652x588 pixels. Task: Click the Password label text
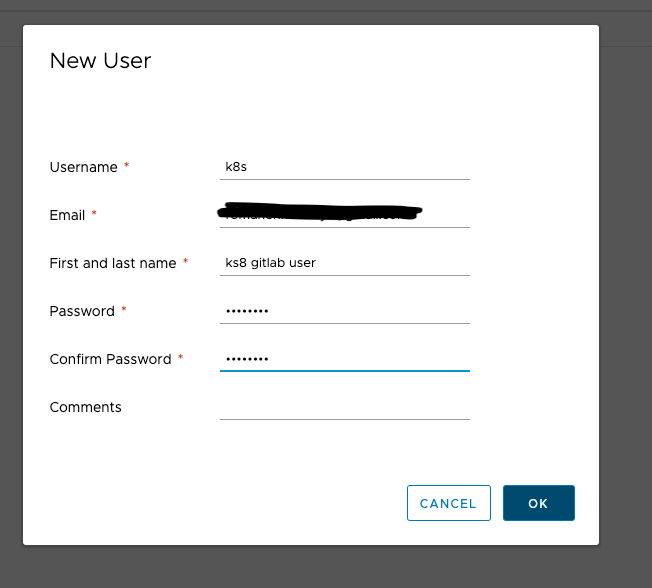click(x=82, y=311)
